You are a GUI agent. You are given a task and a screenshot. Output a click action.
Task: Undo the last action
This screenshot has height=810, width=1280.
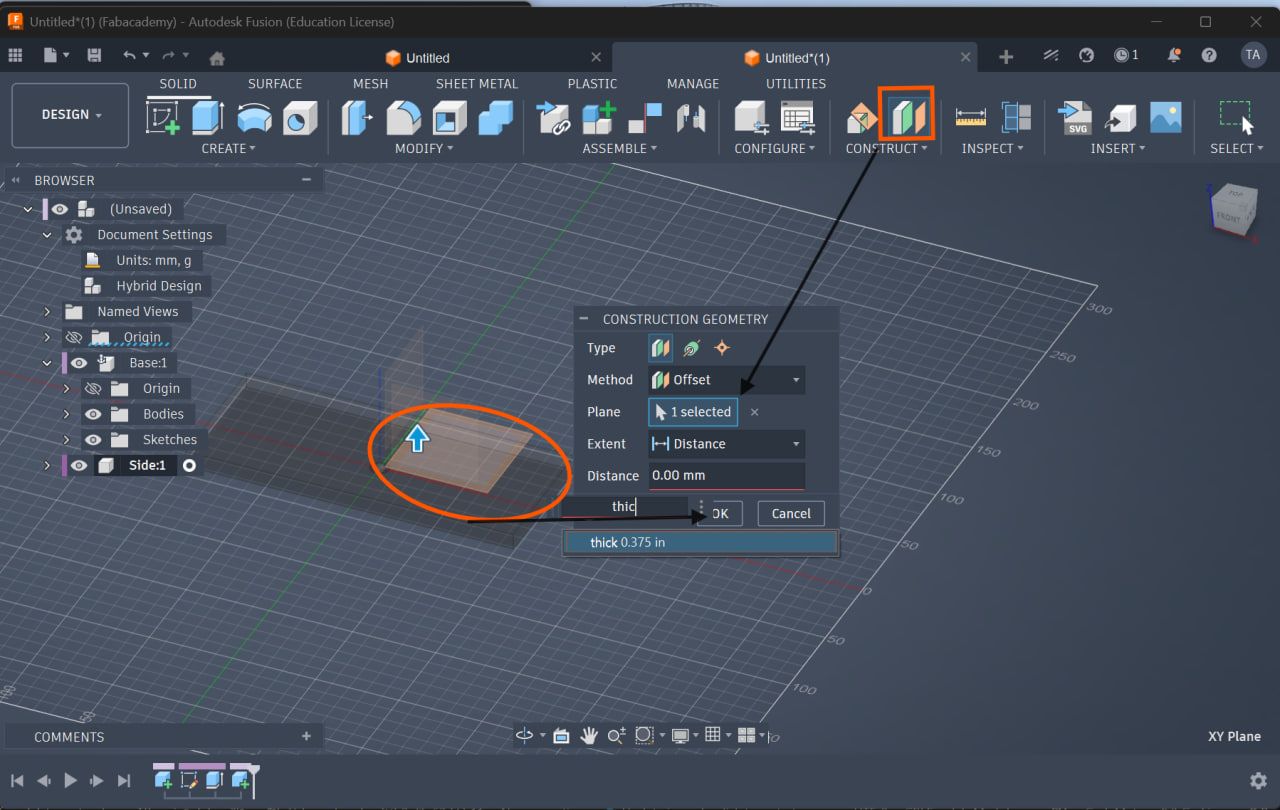click(x=129, y=56)
